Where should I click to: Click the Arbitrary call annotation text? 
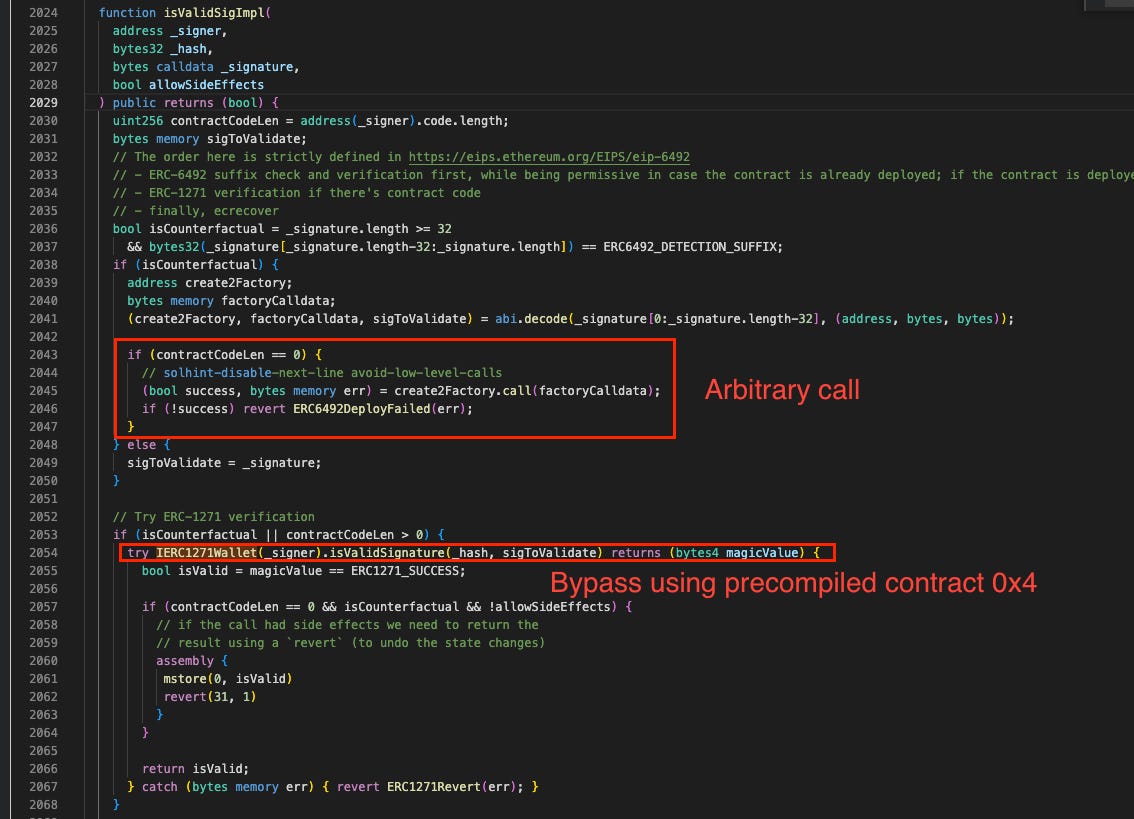(x=781, y=390)
